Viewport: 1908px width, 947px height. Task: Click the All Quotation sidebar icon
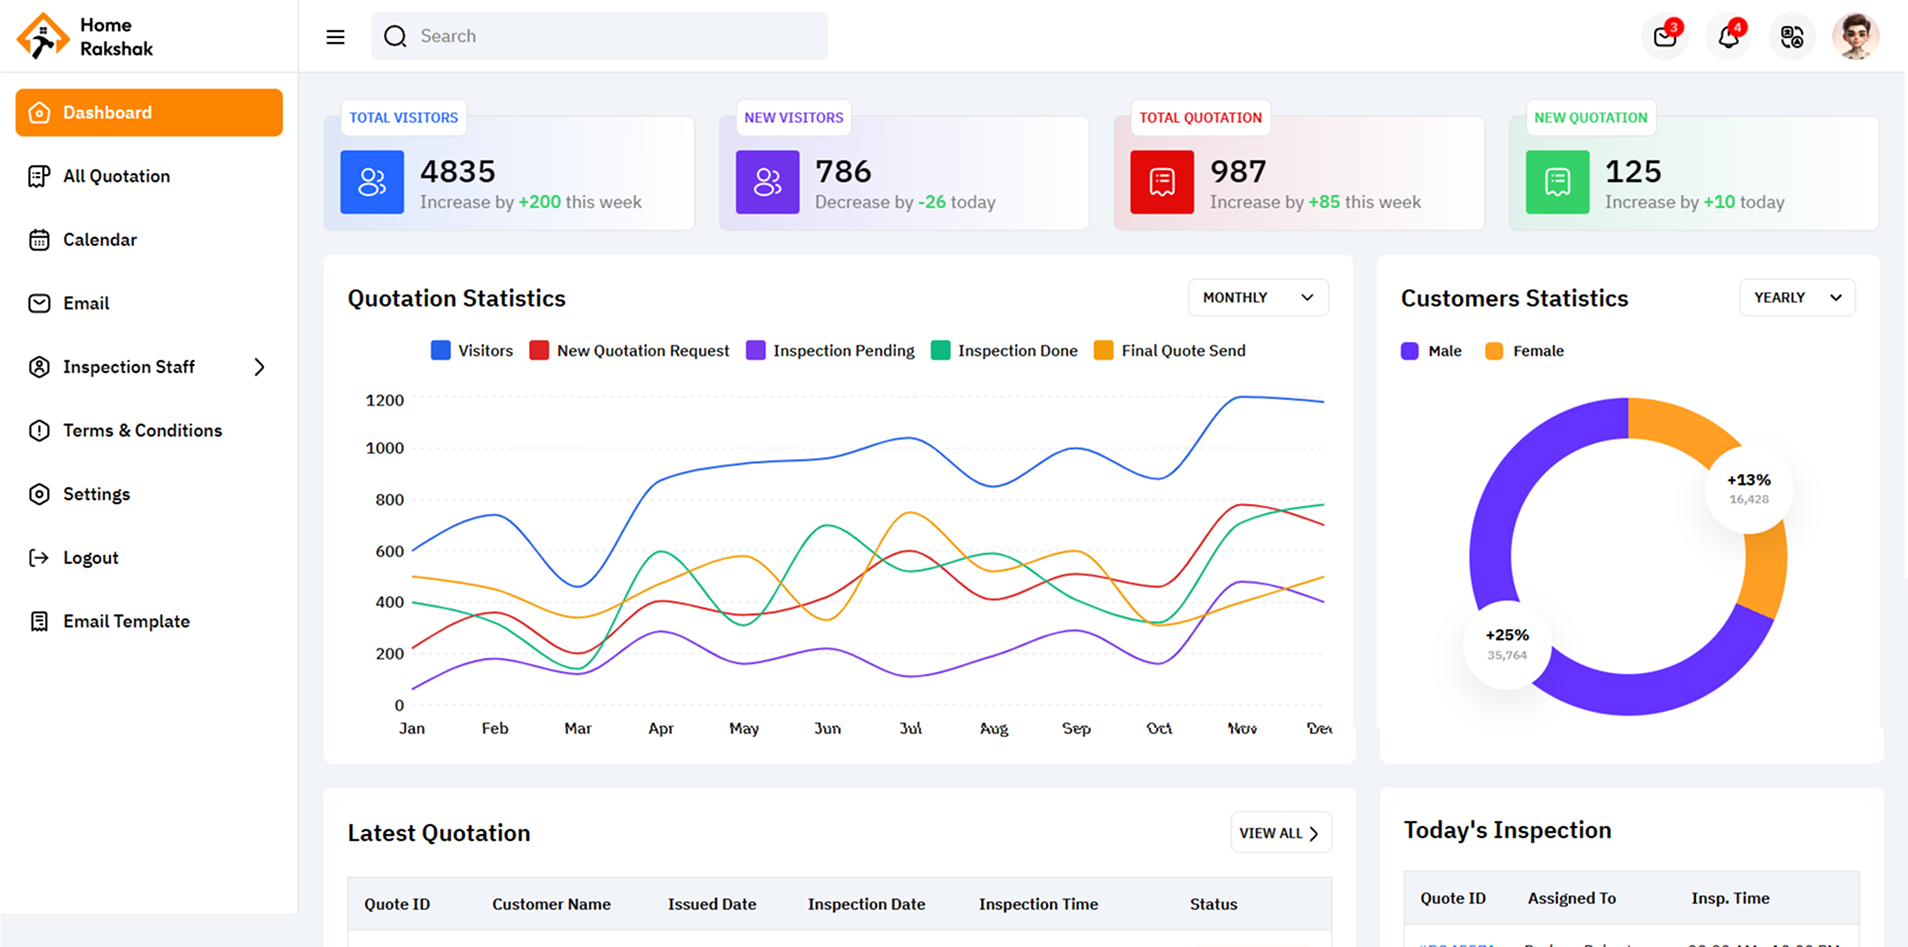point(39,176)
